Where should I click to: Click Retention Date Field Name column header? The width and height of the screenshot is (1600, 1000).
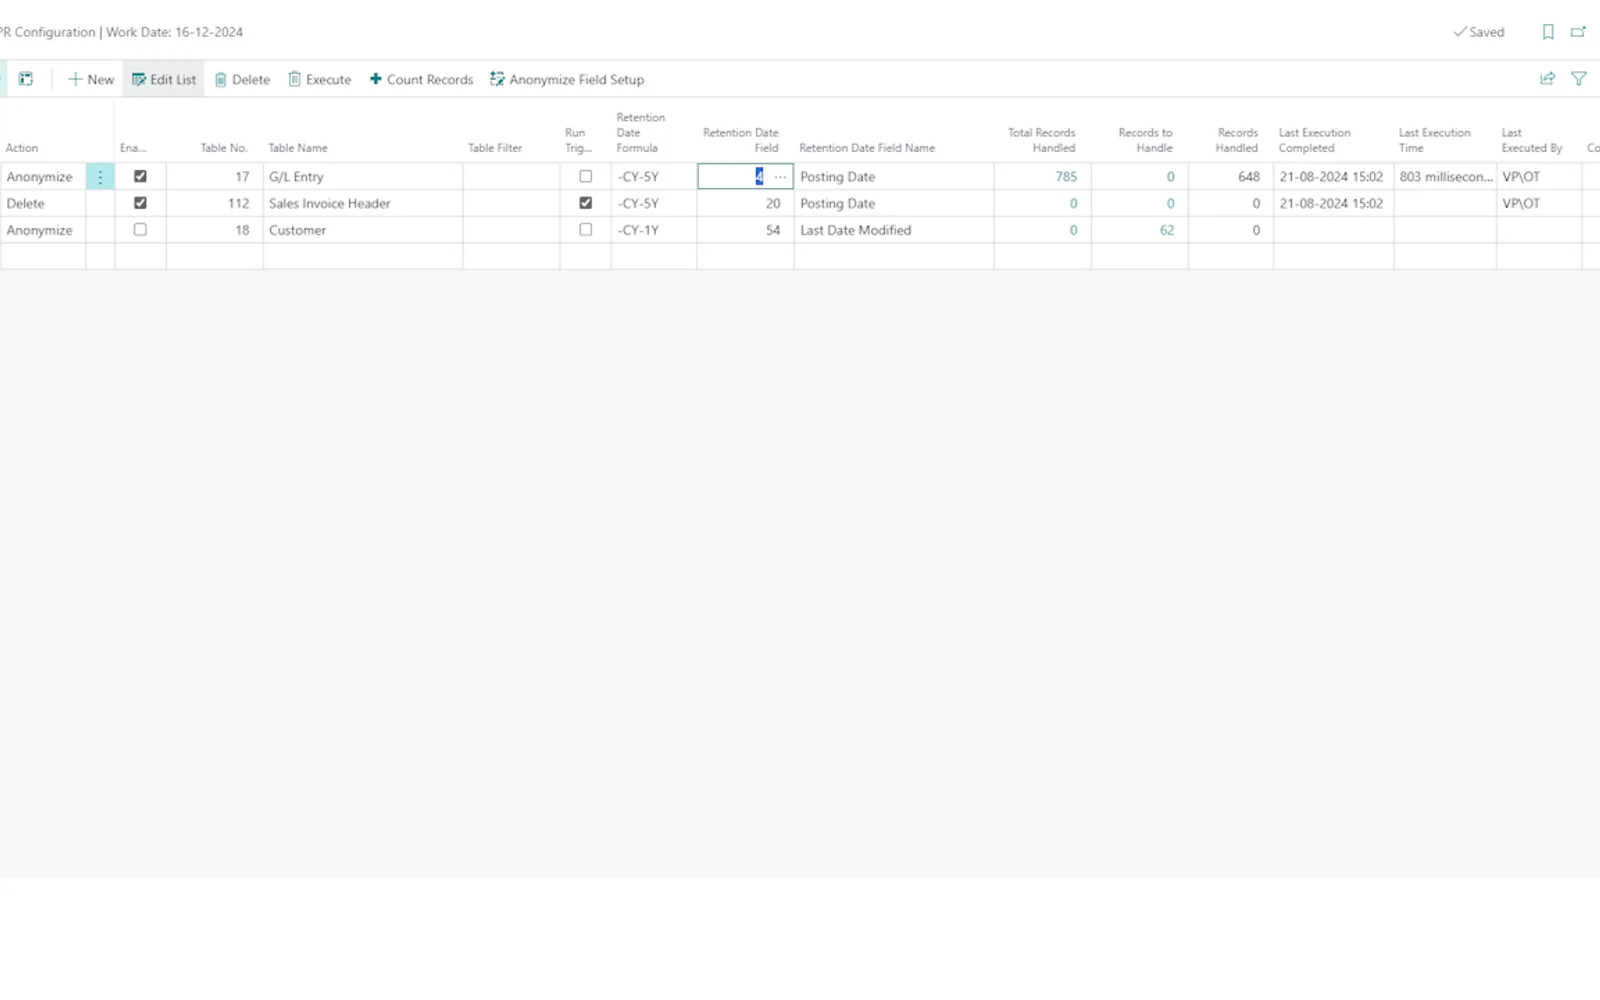[867, 148]
